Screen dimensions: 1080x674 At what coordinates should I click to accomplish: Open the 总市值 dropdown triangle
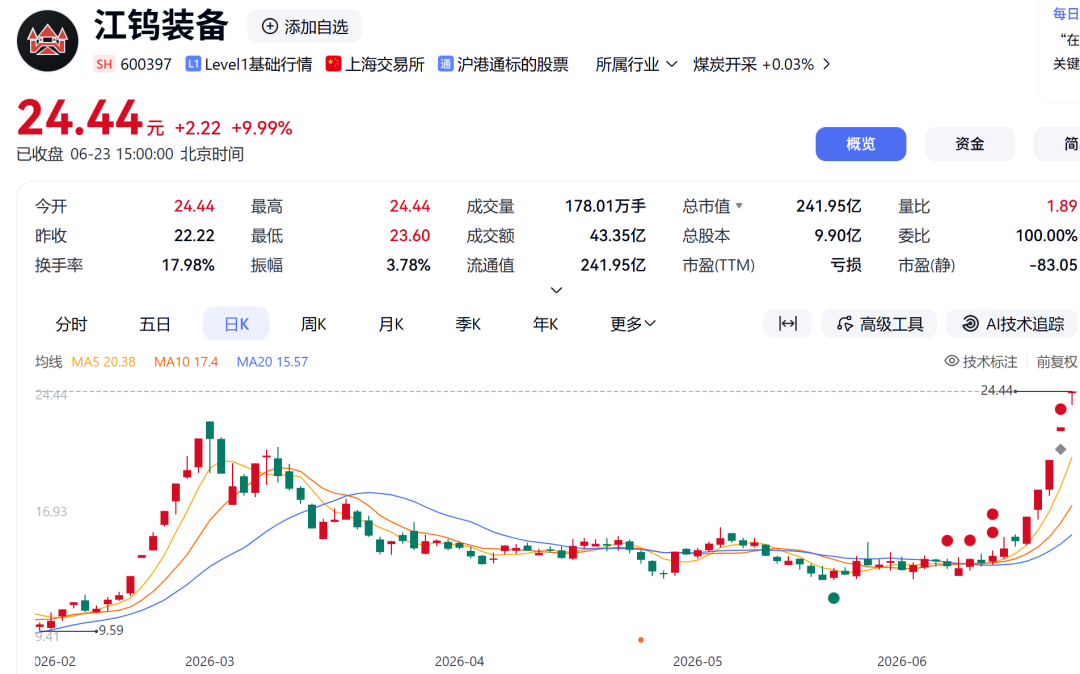pos(739,205)
